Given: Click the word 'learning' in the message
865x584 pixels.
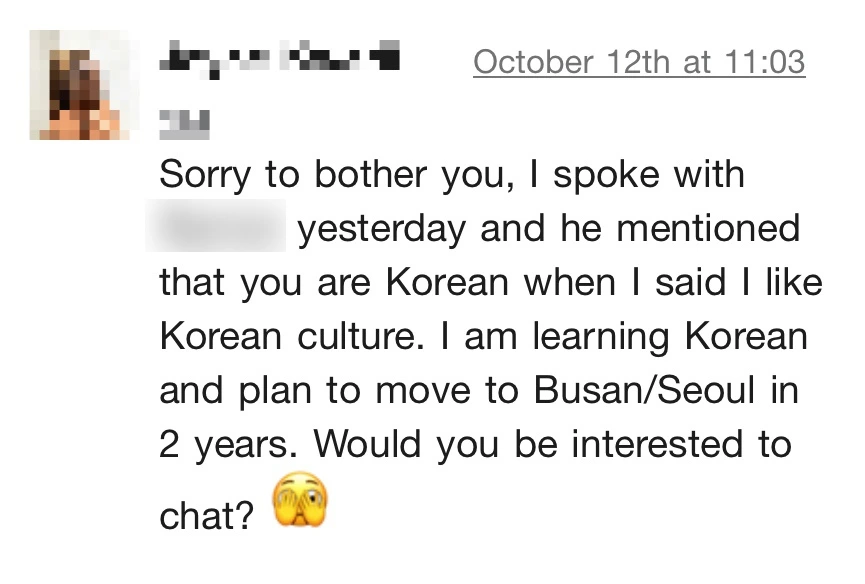Looking at the screenshot, I should [601, 337].
